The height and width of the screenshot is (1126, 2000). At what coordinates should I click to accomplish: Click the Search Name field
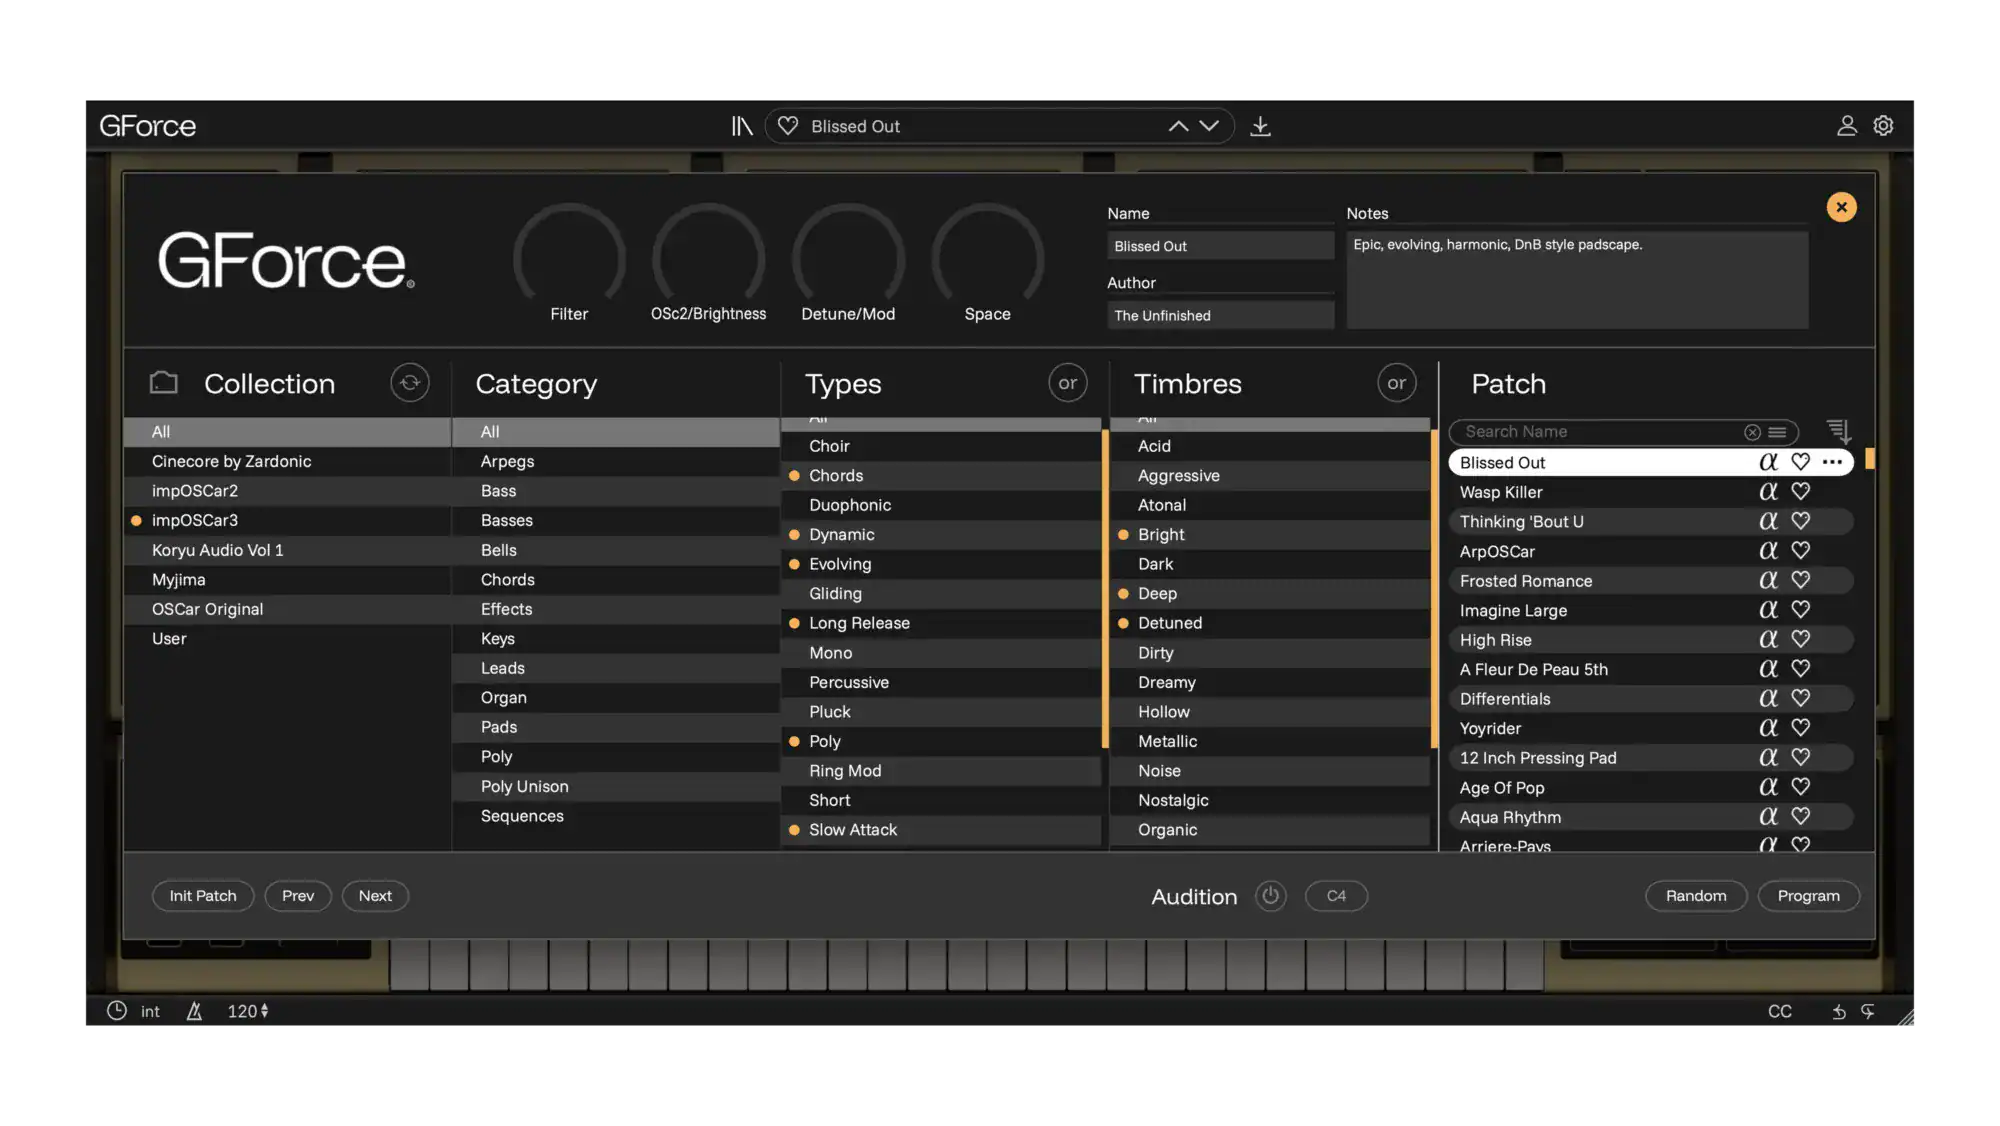(x=1600, y=432)
